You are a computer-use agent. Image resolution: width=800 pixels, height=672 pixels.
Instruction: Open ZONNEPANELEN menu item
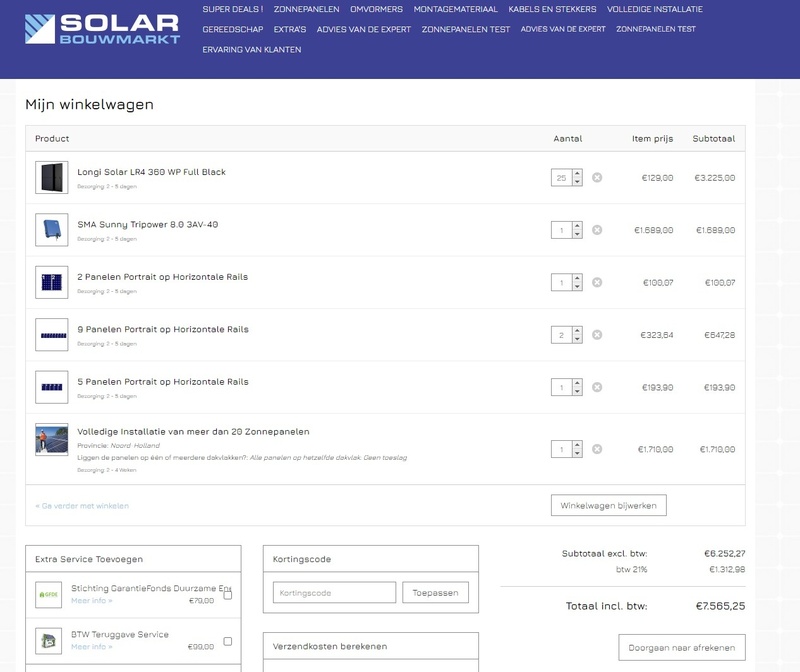306,9
